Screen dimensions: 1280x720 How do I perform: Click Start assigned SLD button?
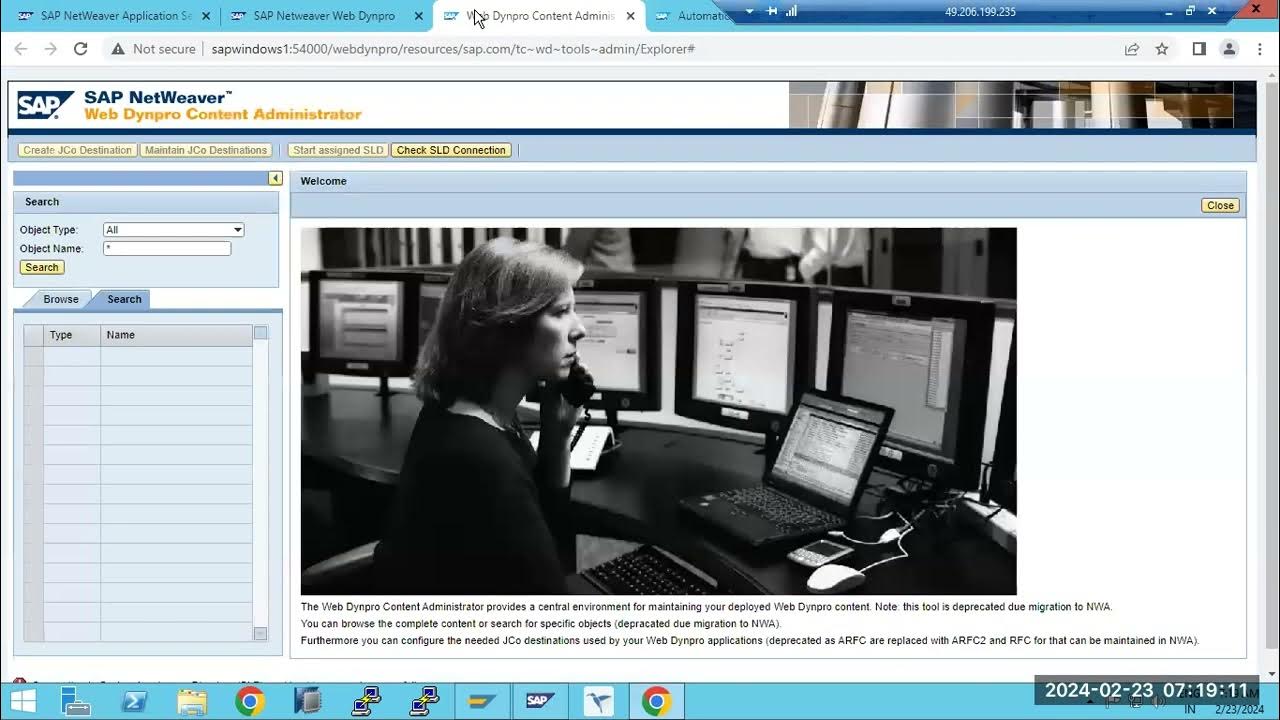point(338,150)
